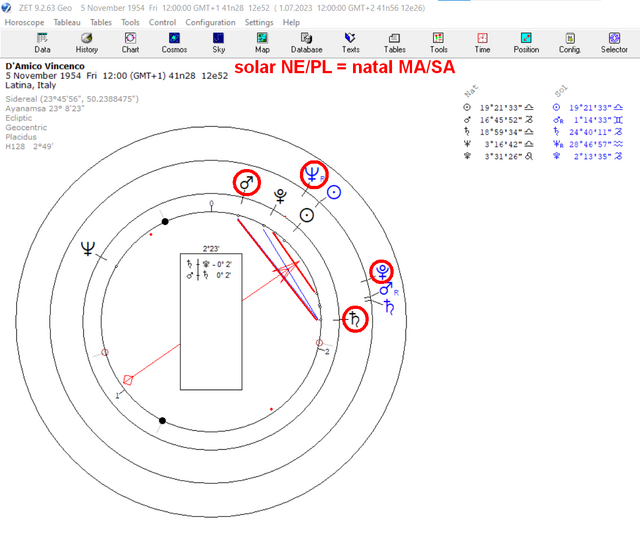The width and height of the screenshot is (640, 543).
Task: Open the Horoscope menu
Action: 24,22
